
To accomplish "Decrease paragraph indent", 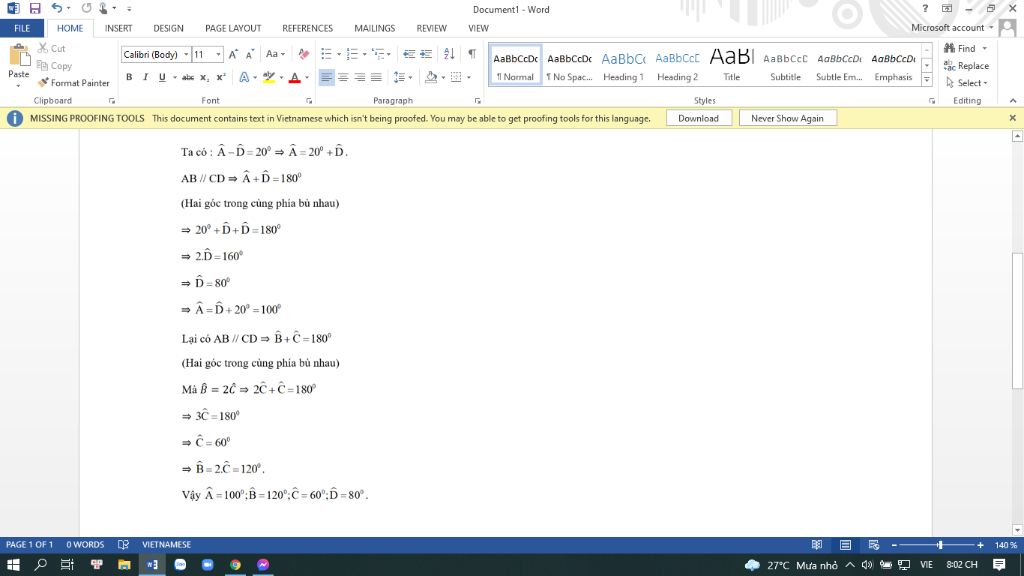I will [x=409, y=54].
